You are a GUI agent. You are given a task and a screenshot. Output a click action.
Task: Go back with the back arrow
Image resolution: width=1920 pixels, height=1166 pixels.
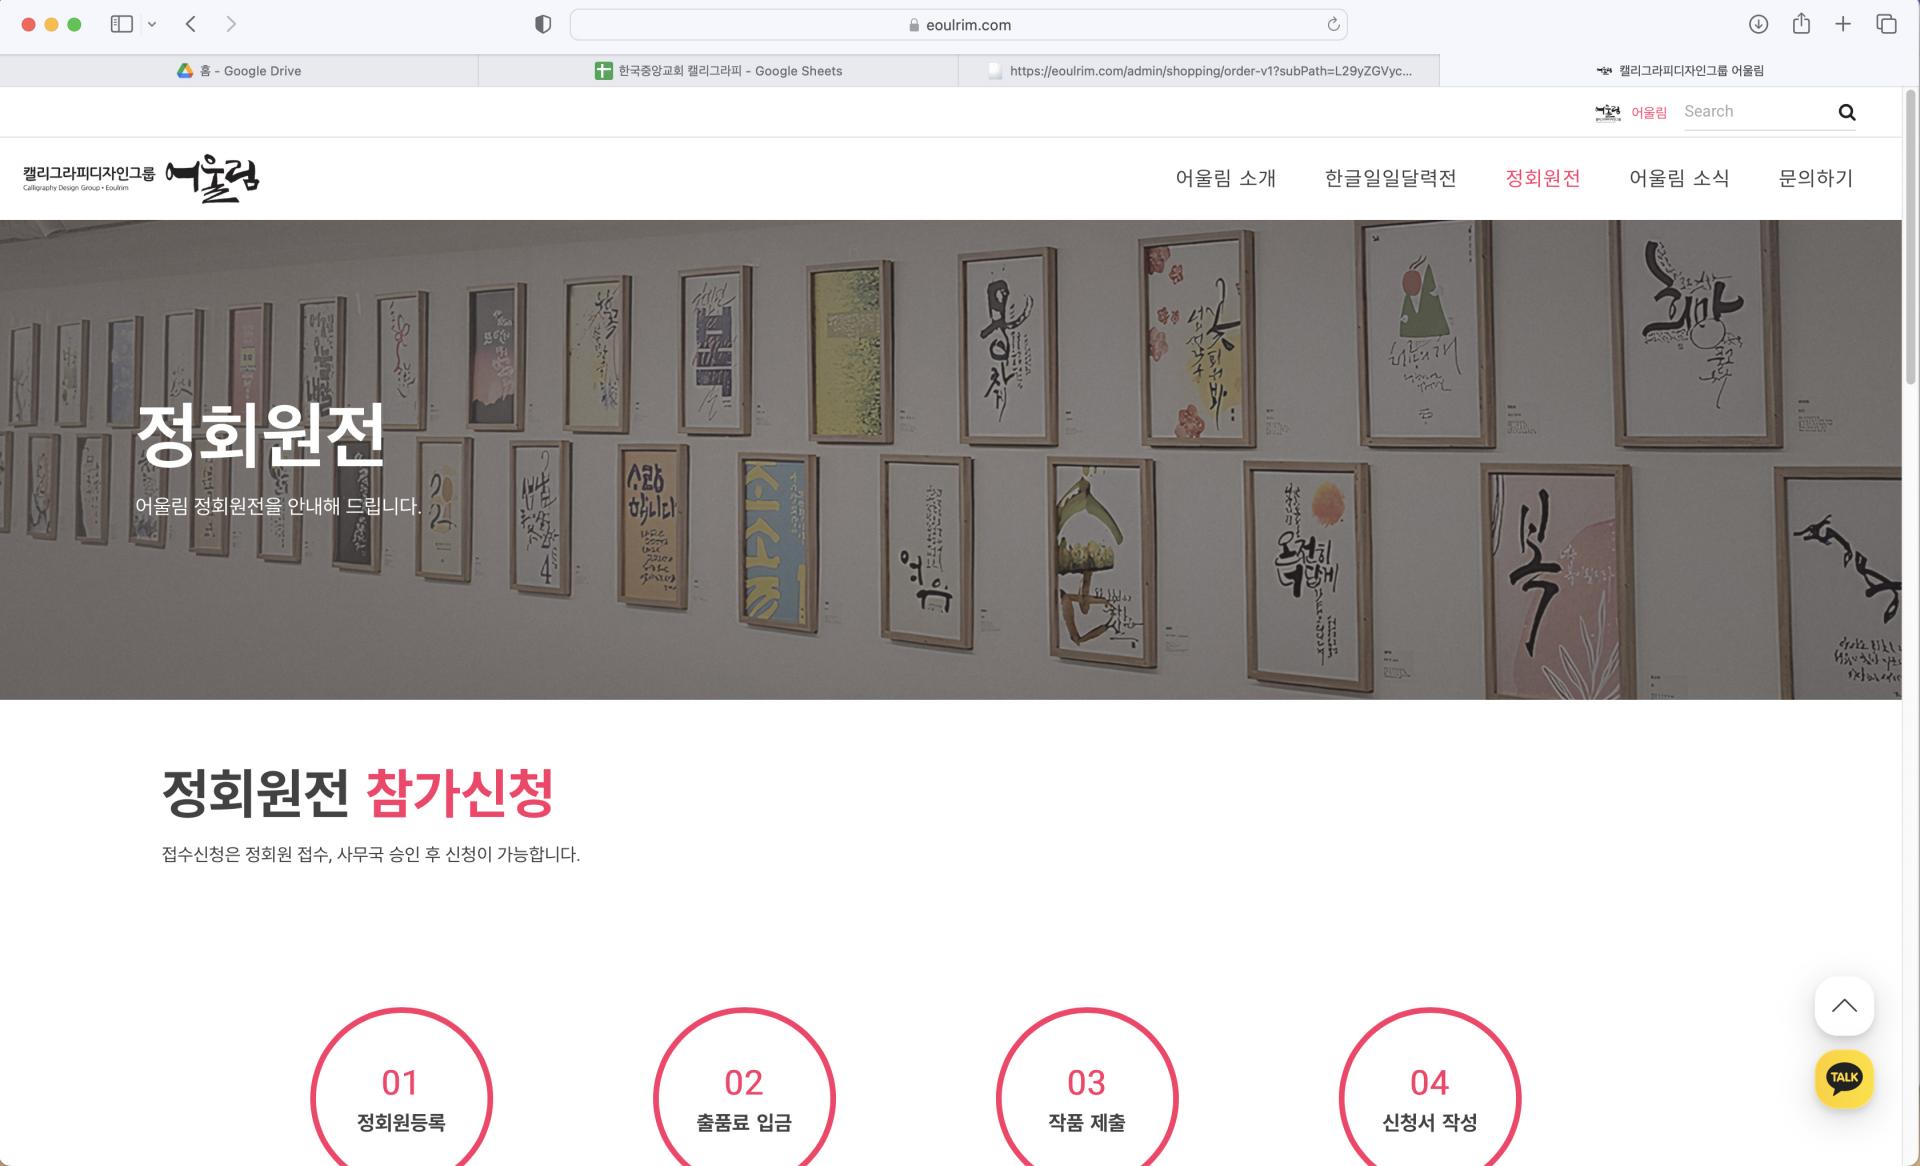click(190, 24)
